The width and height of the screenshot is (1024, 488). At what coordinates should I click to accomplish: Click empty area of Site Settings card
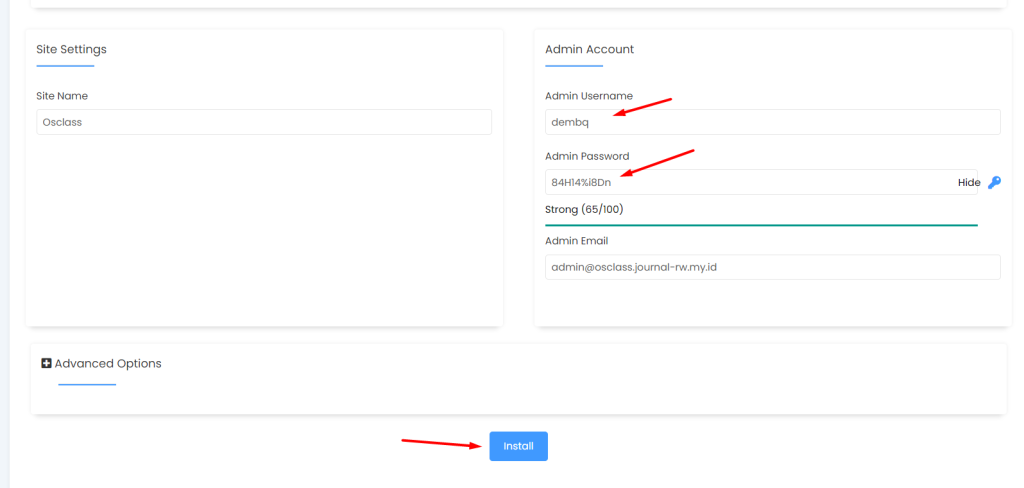(264, 230)
